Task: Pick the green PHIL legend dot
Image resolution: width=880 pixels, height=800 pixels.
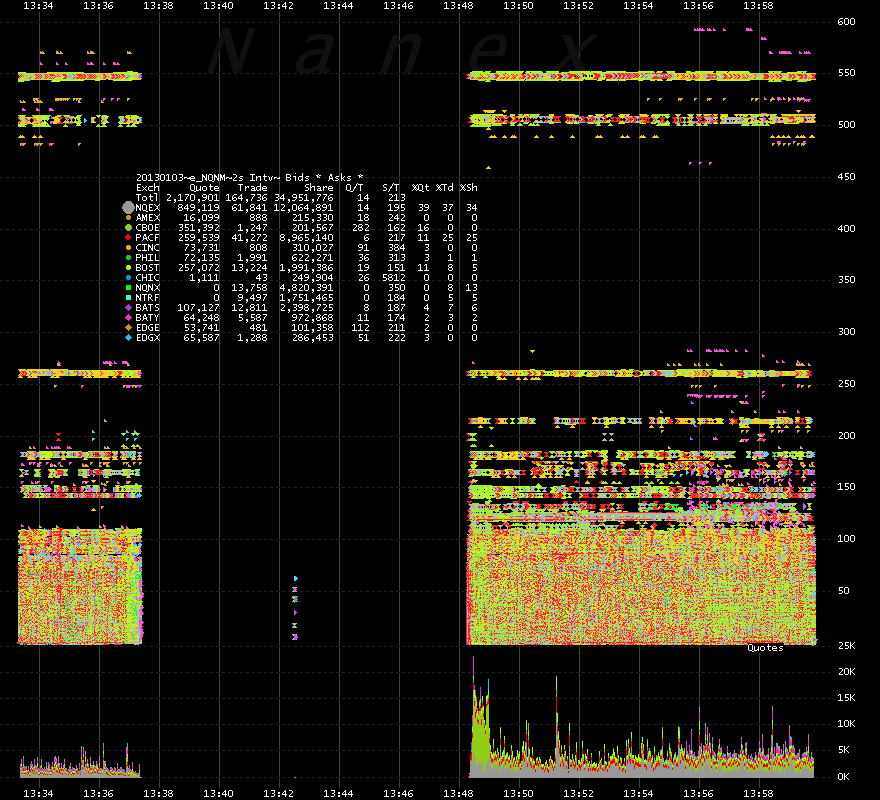Action: [x=129, y=258]
